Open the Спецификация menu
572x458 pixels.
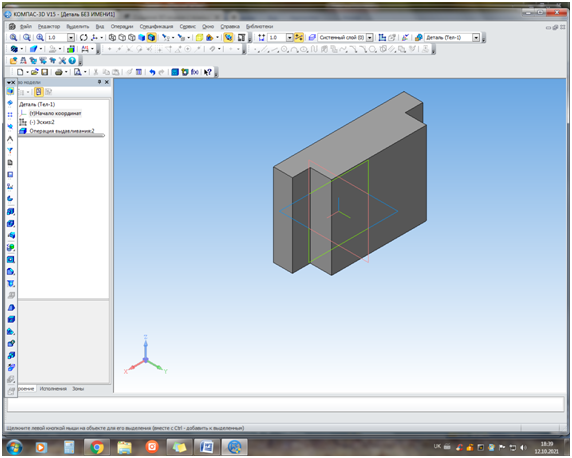[x=156, y=26]
